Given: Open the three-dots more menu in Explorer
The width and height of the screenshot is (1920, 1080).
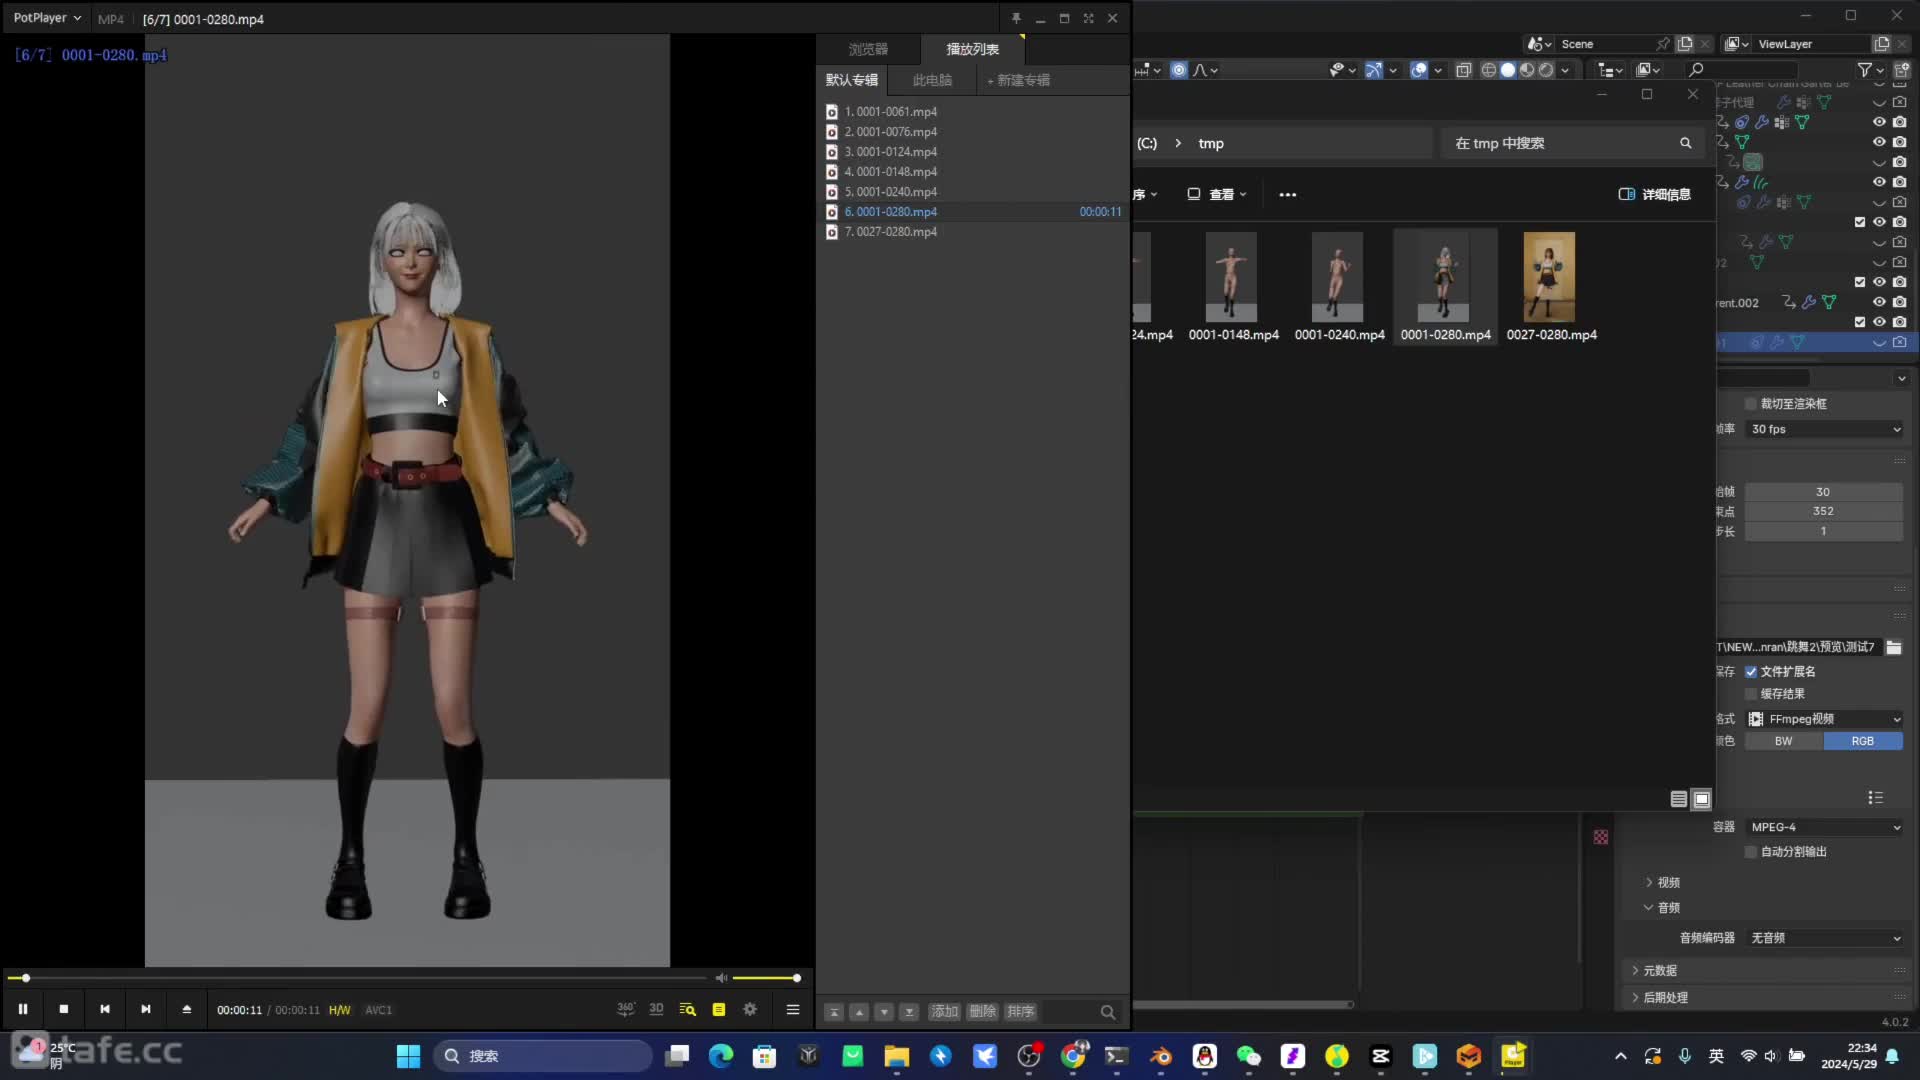Looking at the screenshot, I should (1287, 195).
